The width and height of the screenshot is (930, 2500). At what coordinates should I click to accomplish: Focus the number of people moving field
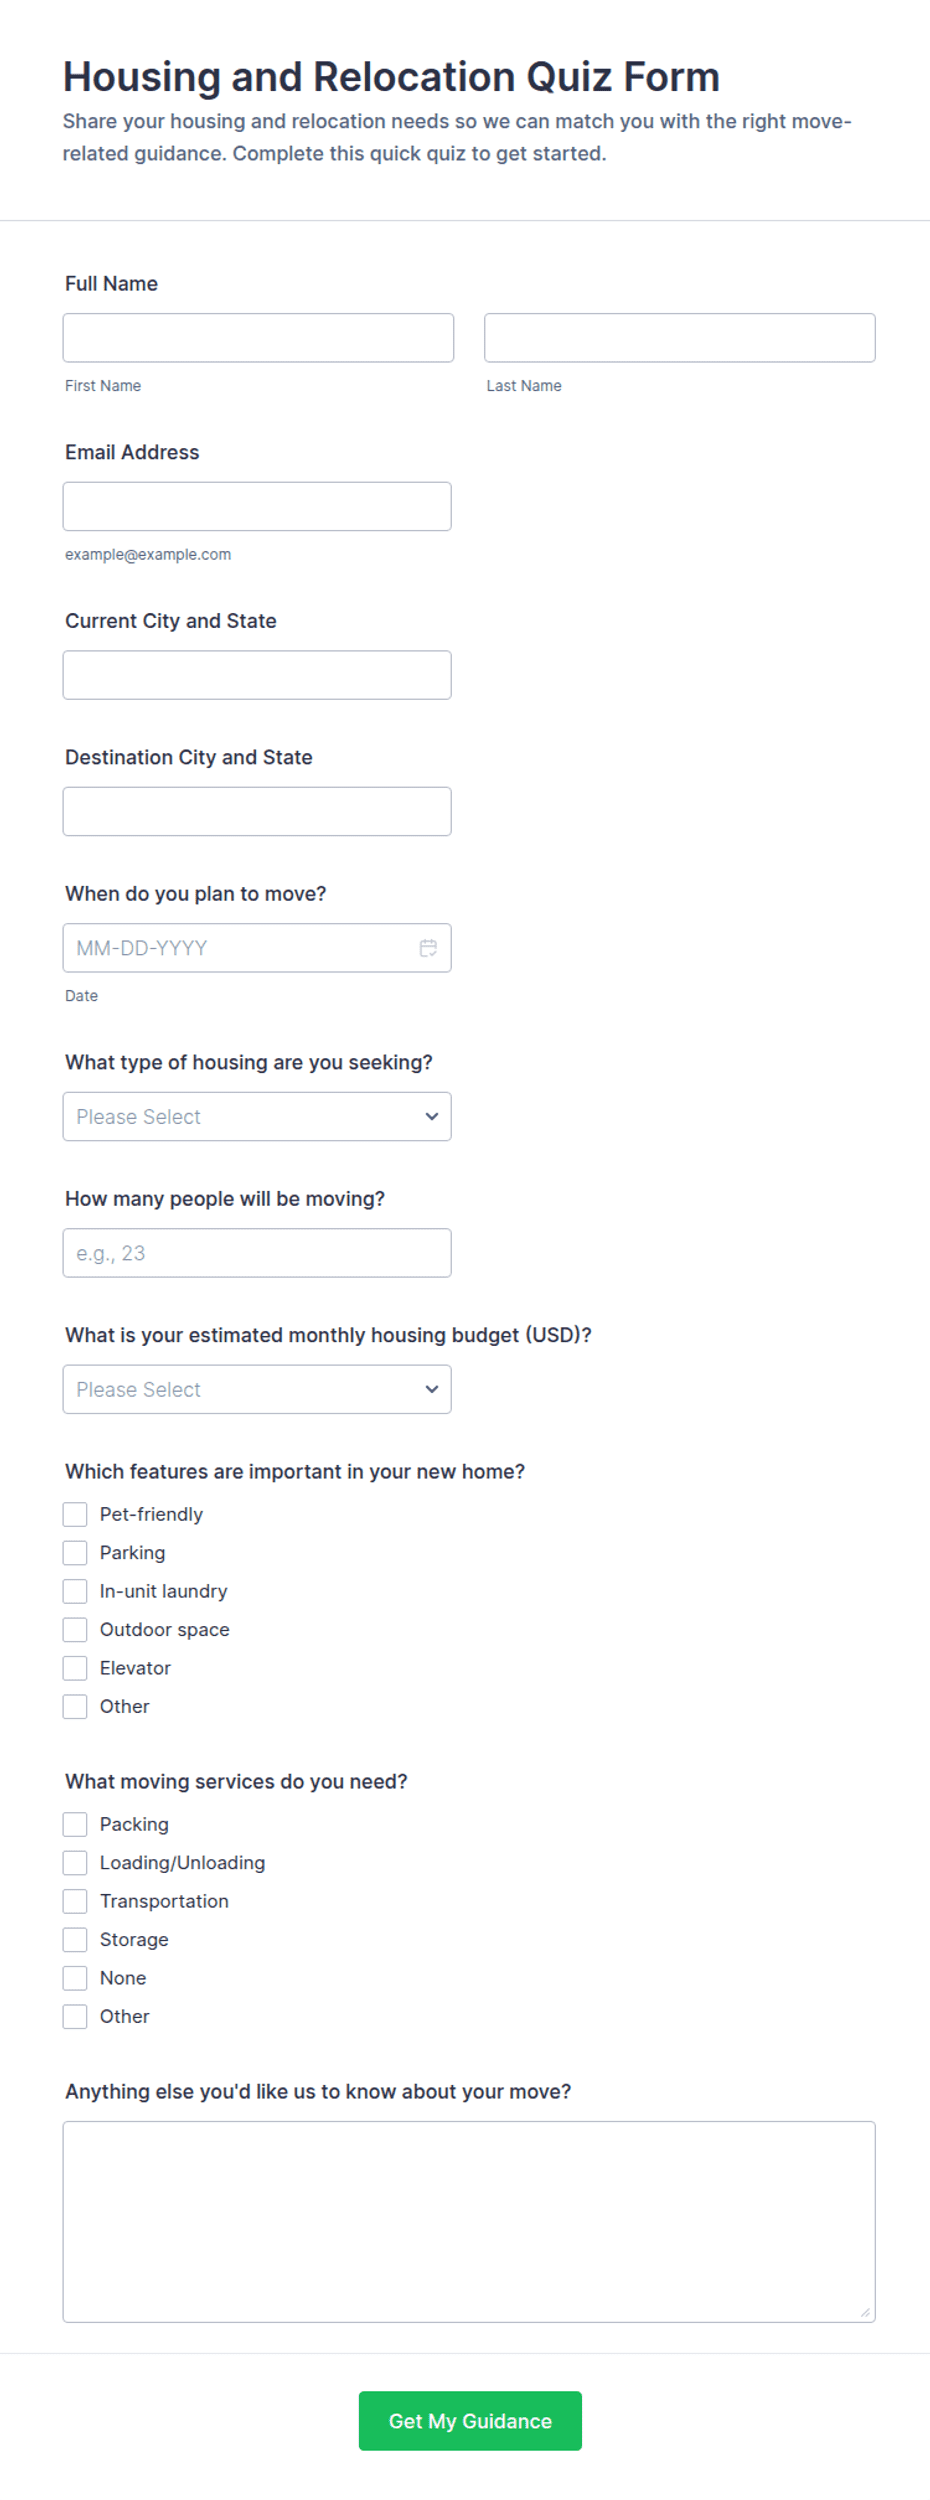point(257,1253)
